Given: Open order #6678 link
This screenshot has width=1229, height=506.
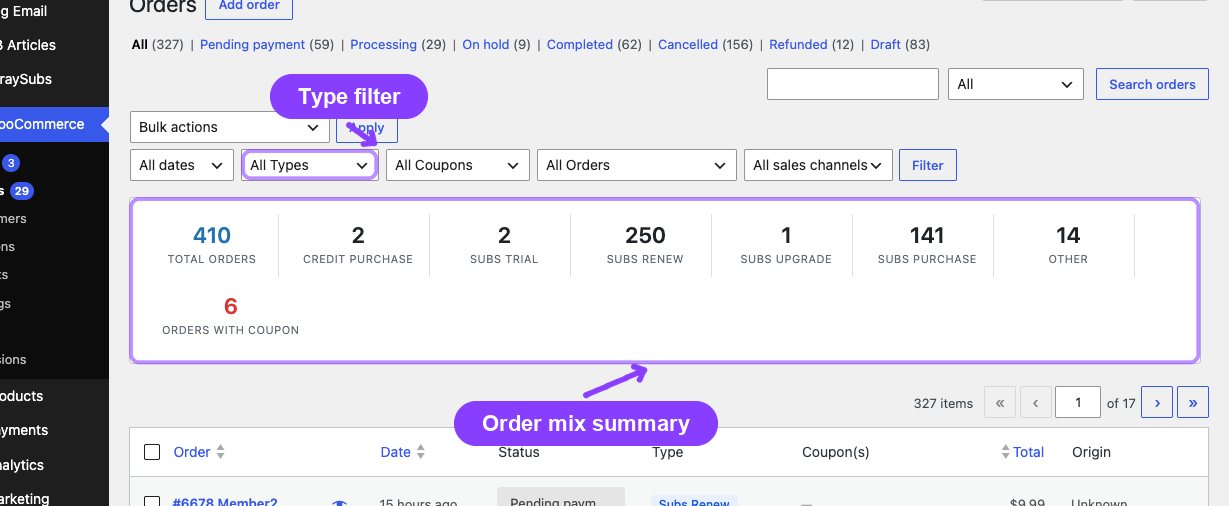Looking at the screenshot, I should click(x=225, y=502).
